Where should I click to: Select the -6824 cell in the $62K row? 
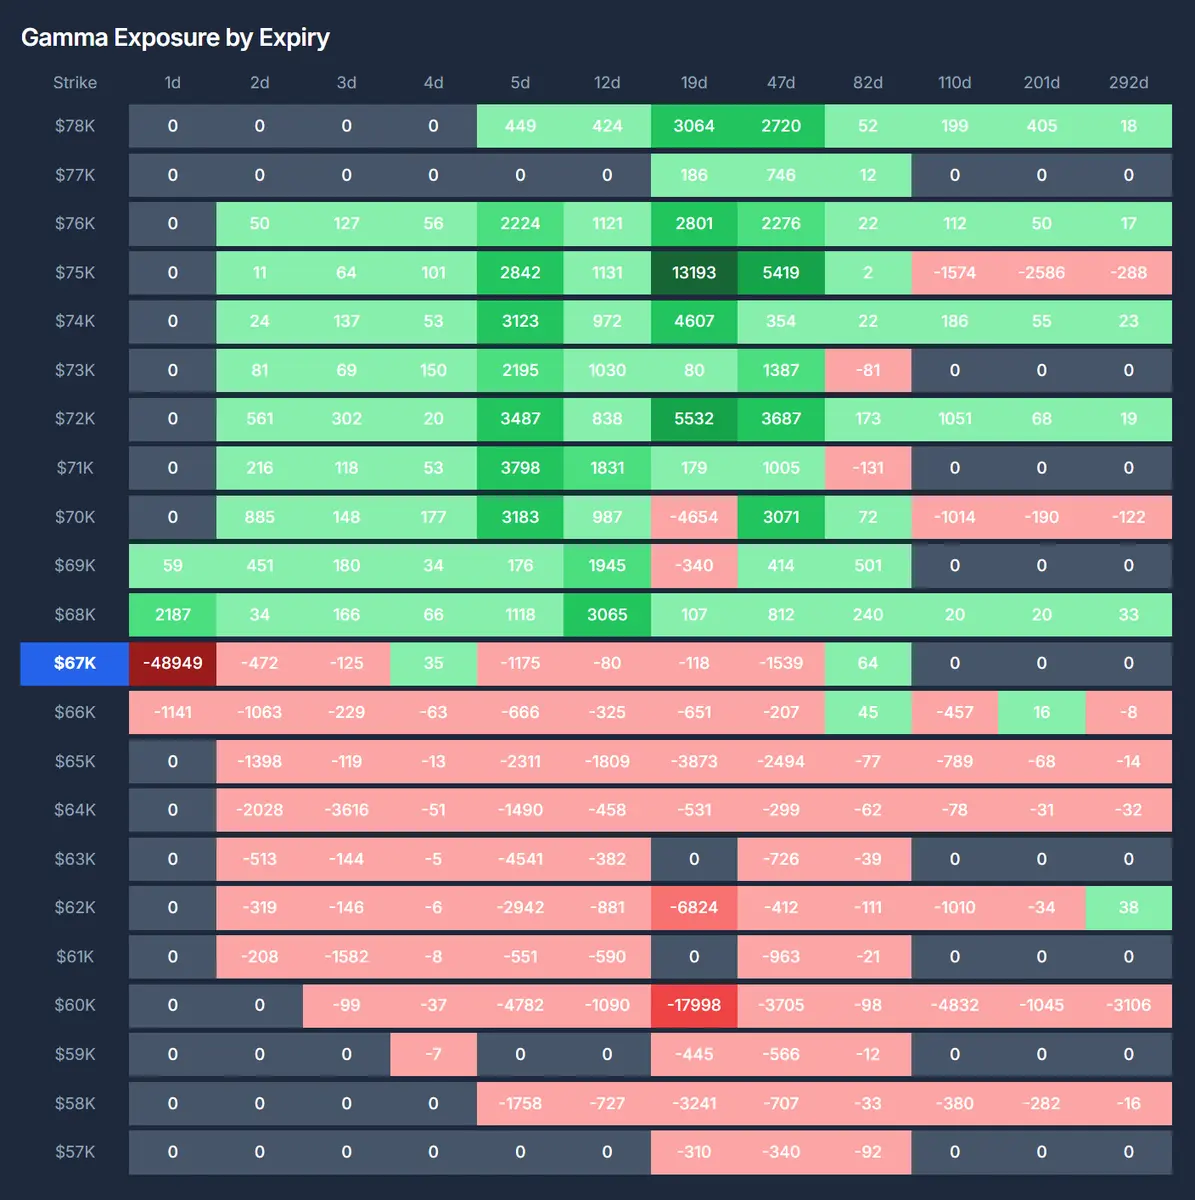coord(694,908)
